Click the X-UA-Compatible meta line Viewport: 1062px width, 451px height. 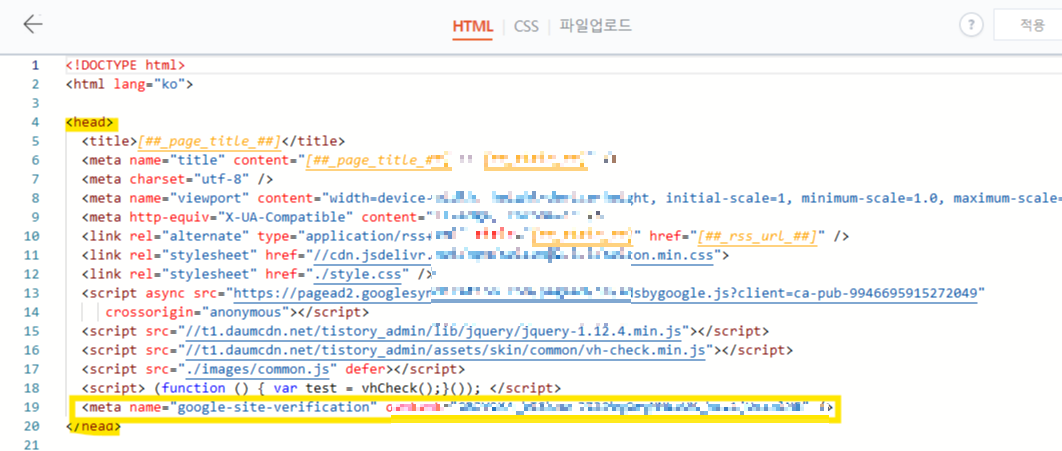342,217
